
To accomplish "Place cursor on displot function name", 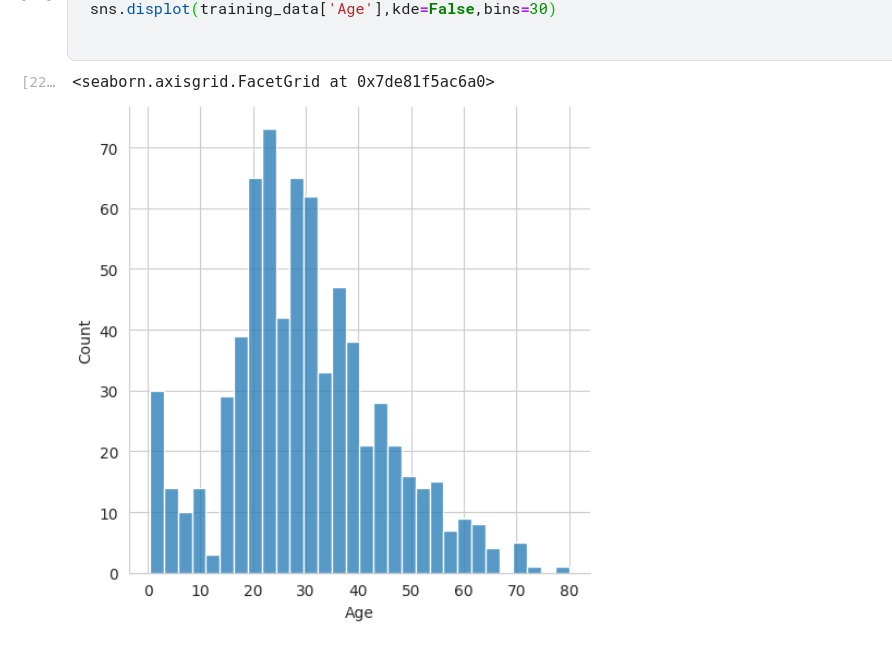I will coord(158,9).
